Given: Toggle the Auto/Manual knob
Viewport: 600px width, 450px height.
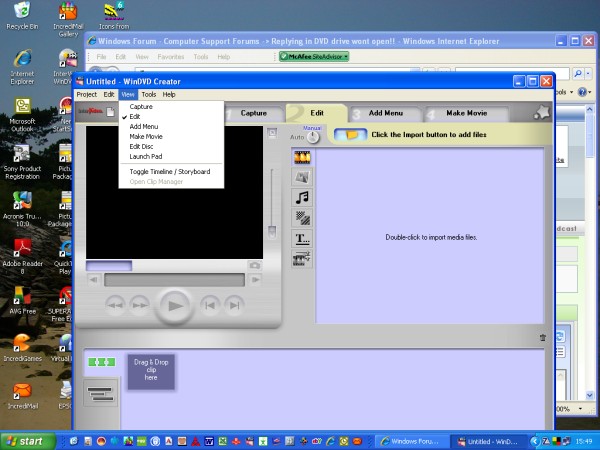Looking at the screenshot, I should tap(313, 137).
